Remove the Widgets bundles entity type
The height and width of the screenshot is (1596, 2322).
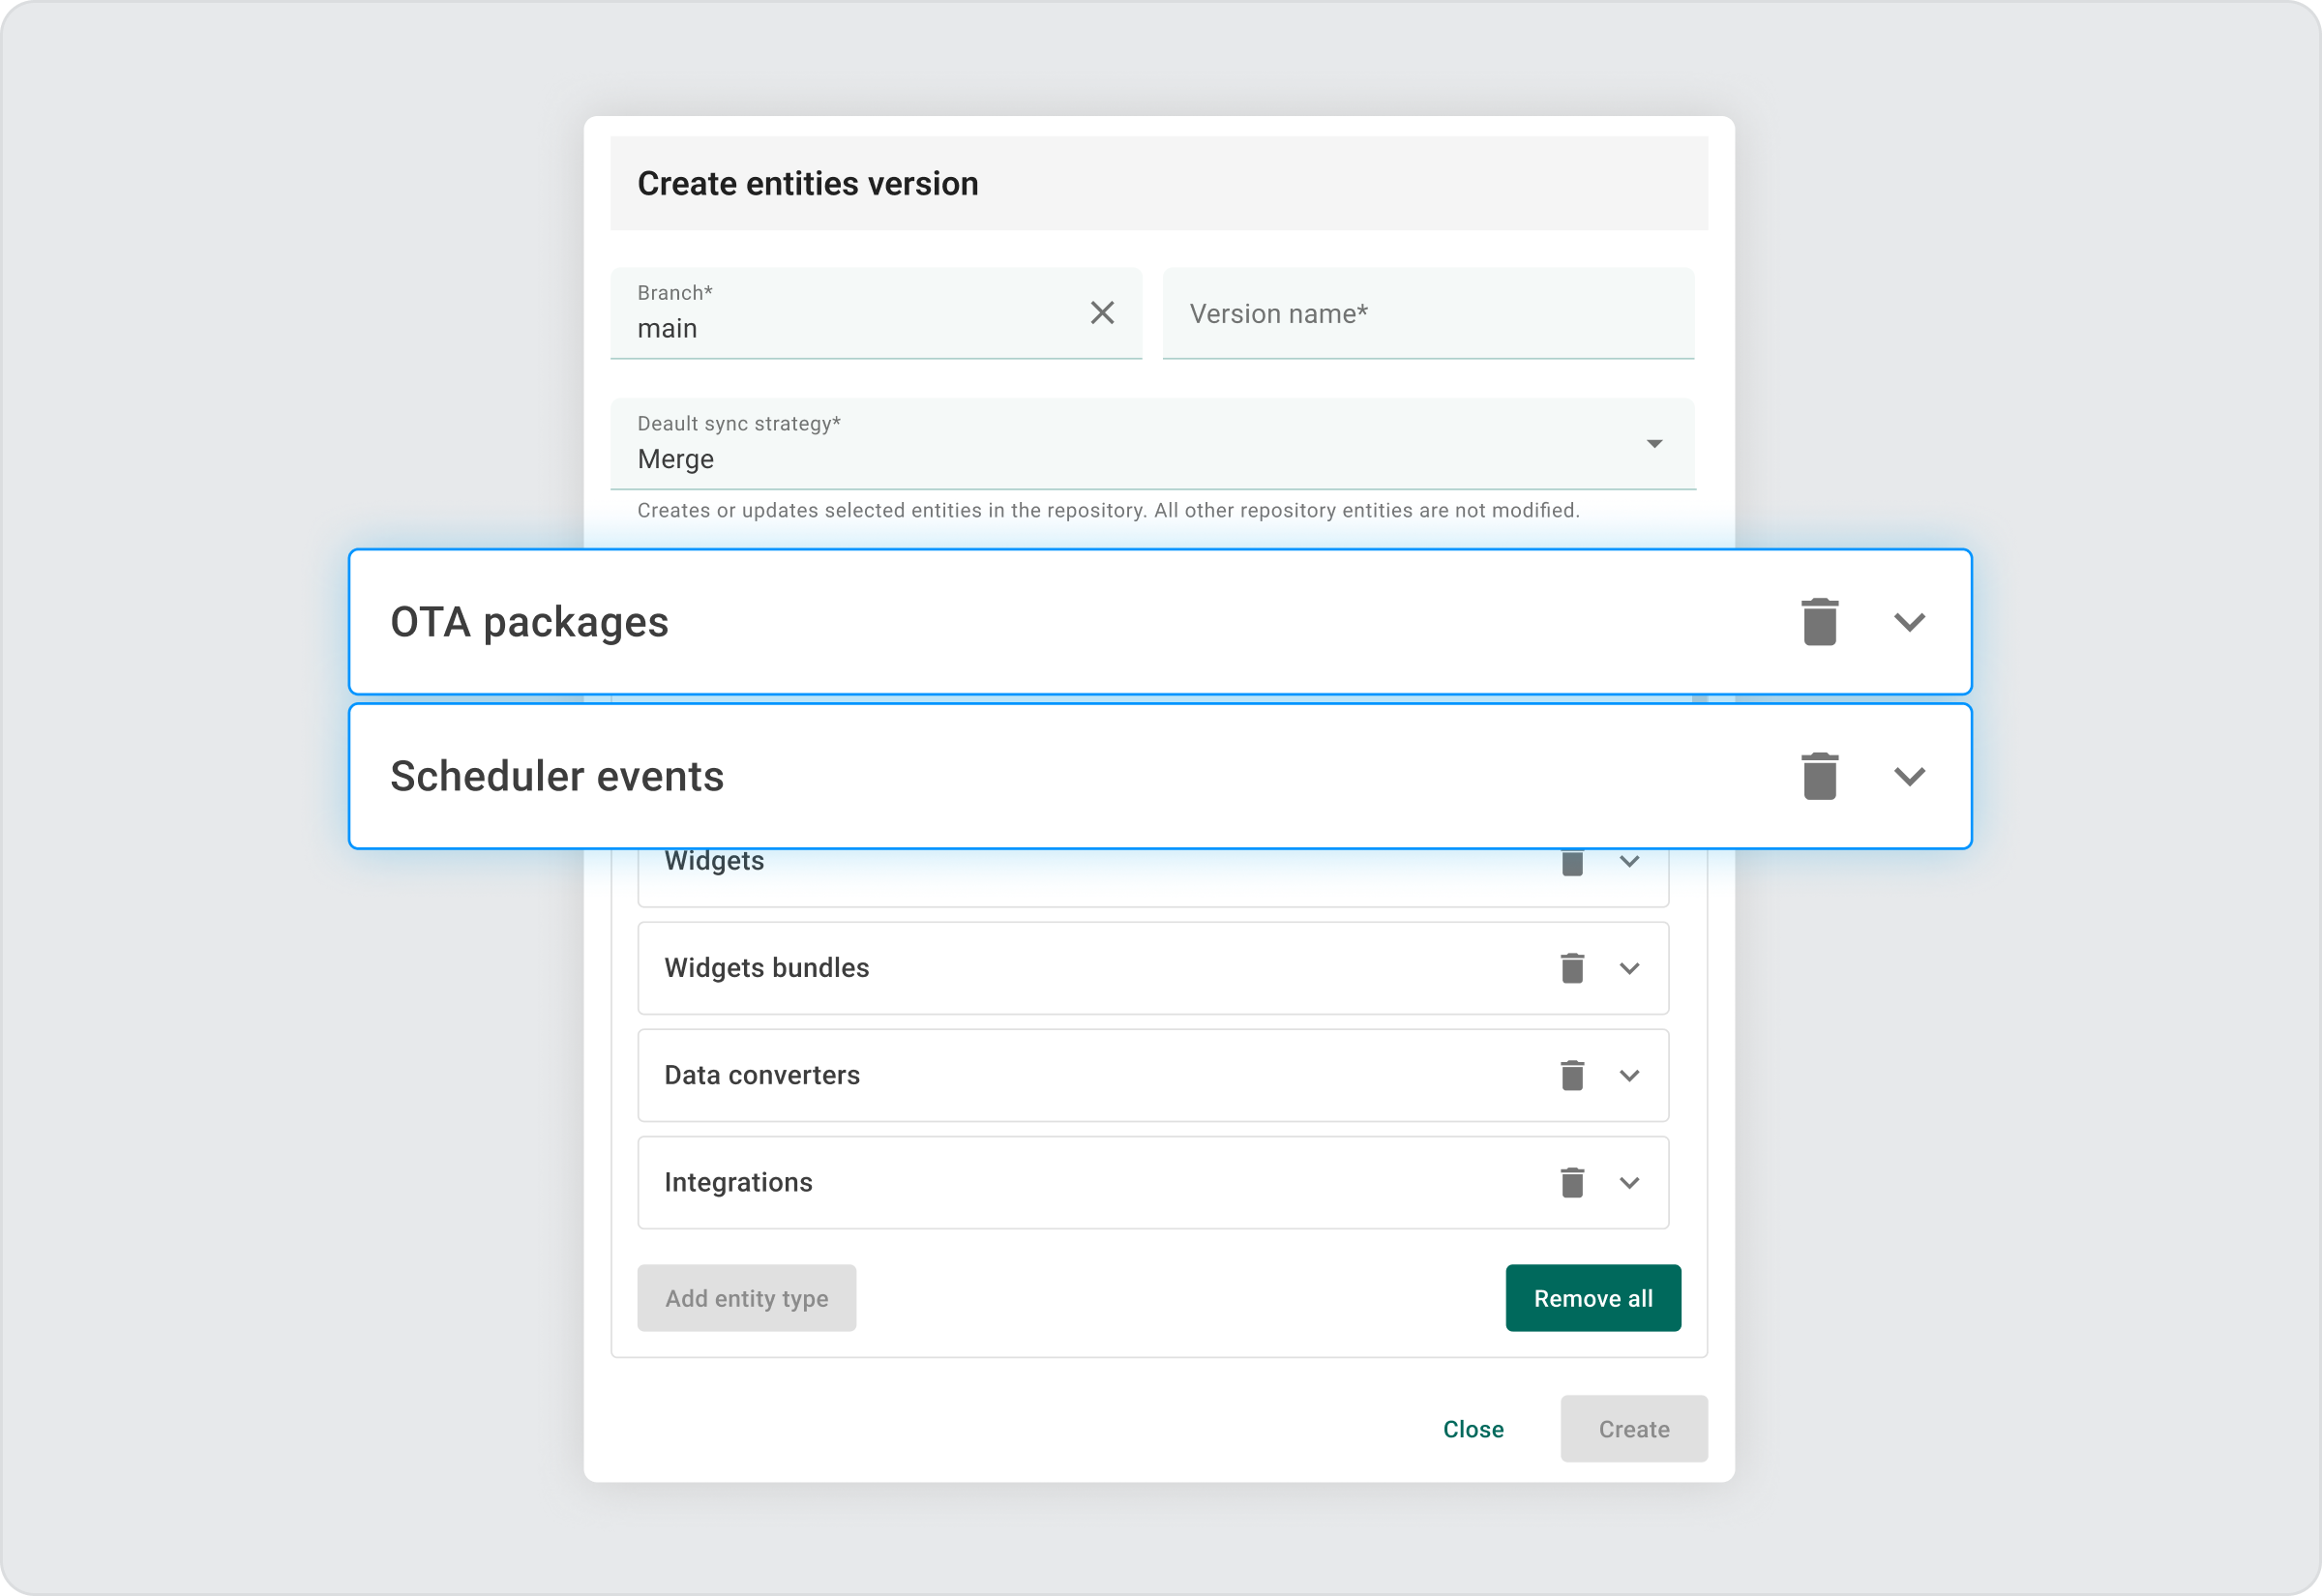(x=1572, y=968)
